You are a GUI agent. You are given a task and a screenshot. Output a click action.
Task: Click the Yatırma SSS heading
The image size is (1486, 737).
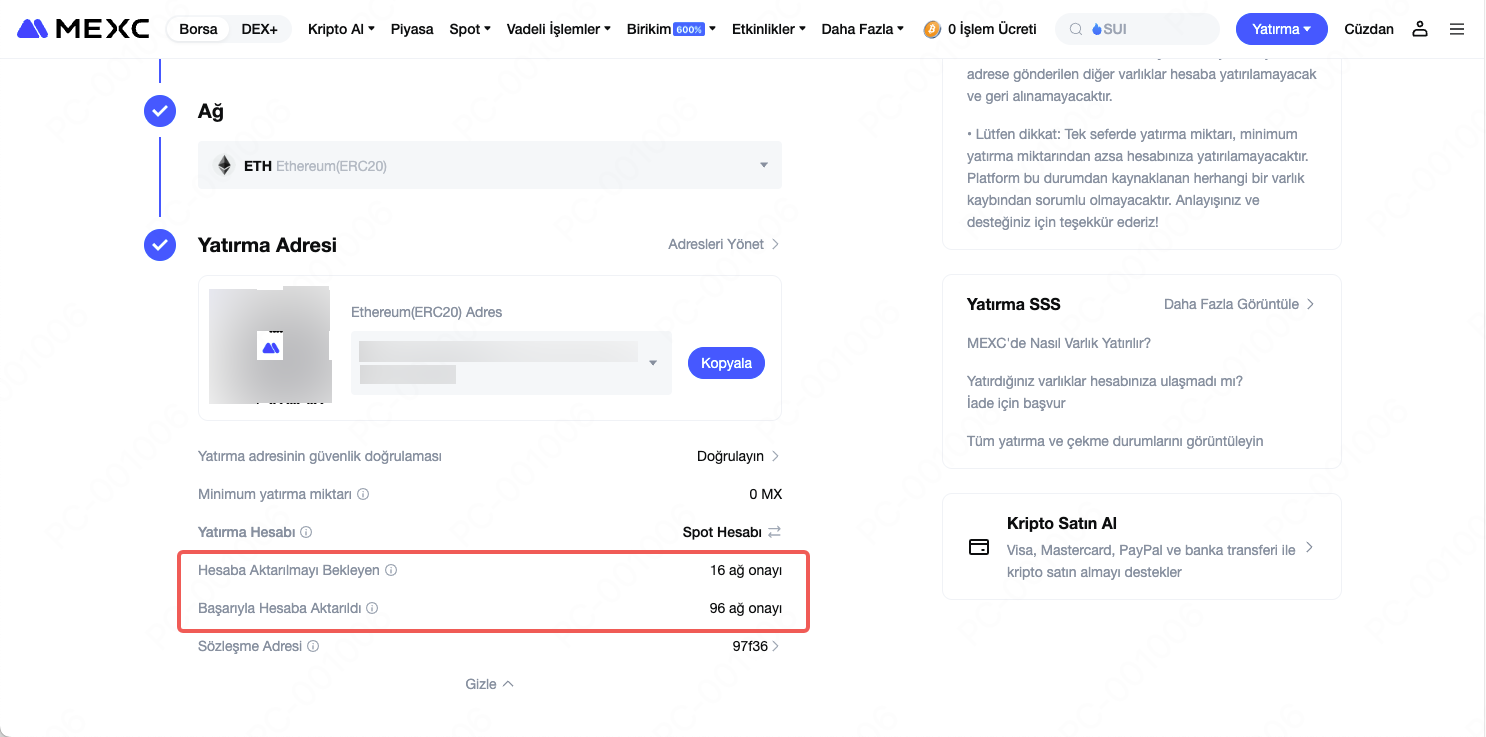[1014, 304]
